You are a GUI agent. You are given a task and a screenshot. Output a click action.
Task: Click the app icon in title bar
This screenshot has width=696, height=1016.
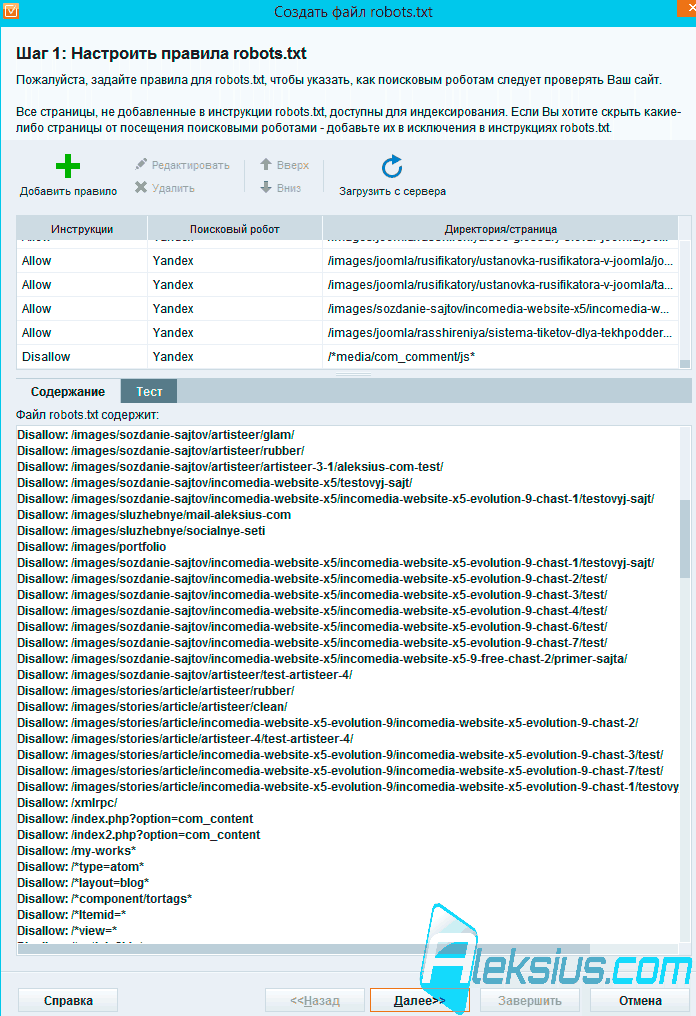(x=10, y=10)
